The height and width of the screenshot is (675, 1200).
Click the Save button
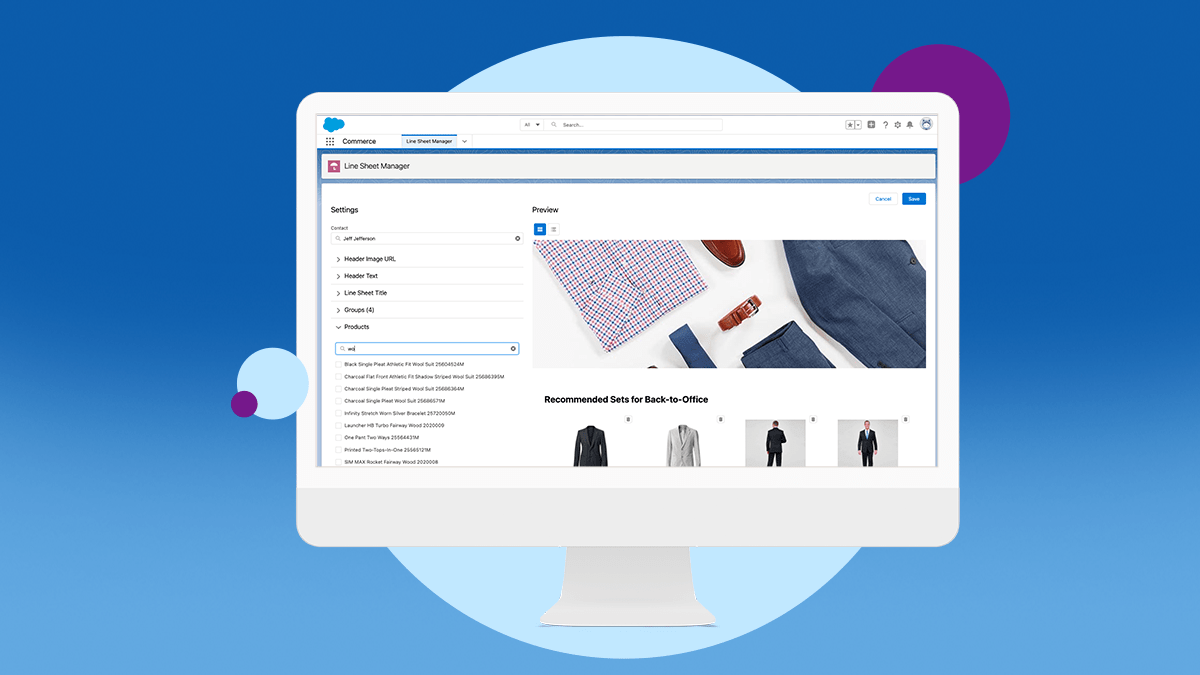pos(913,198)
